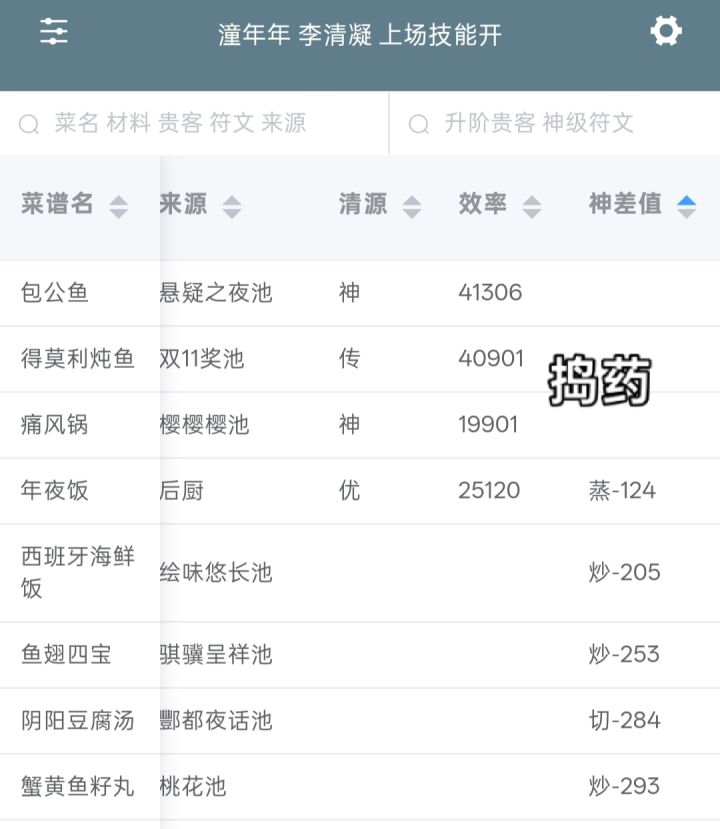Click the guest upgrade search magnifier icon
The height and width of the screenshot is (829, 720).
419,124
